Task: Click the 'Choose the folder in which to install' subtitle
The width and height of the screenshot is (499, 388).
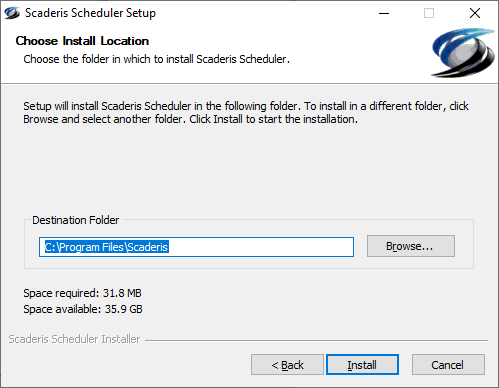Action: click(x=156, y=59)
